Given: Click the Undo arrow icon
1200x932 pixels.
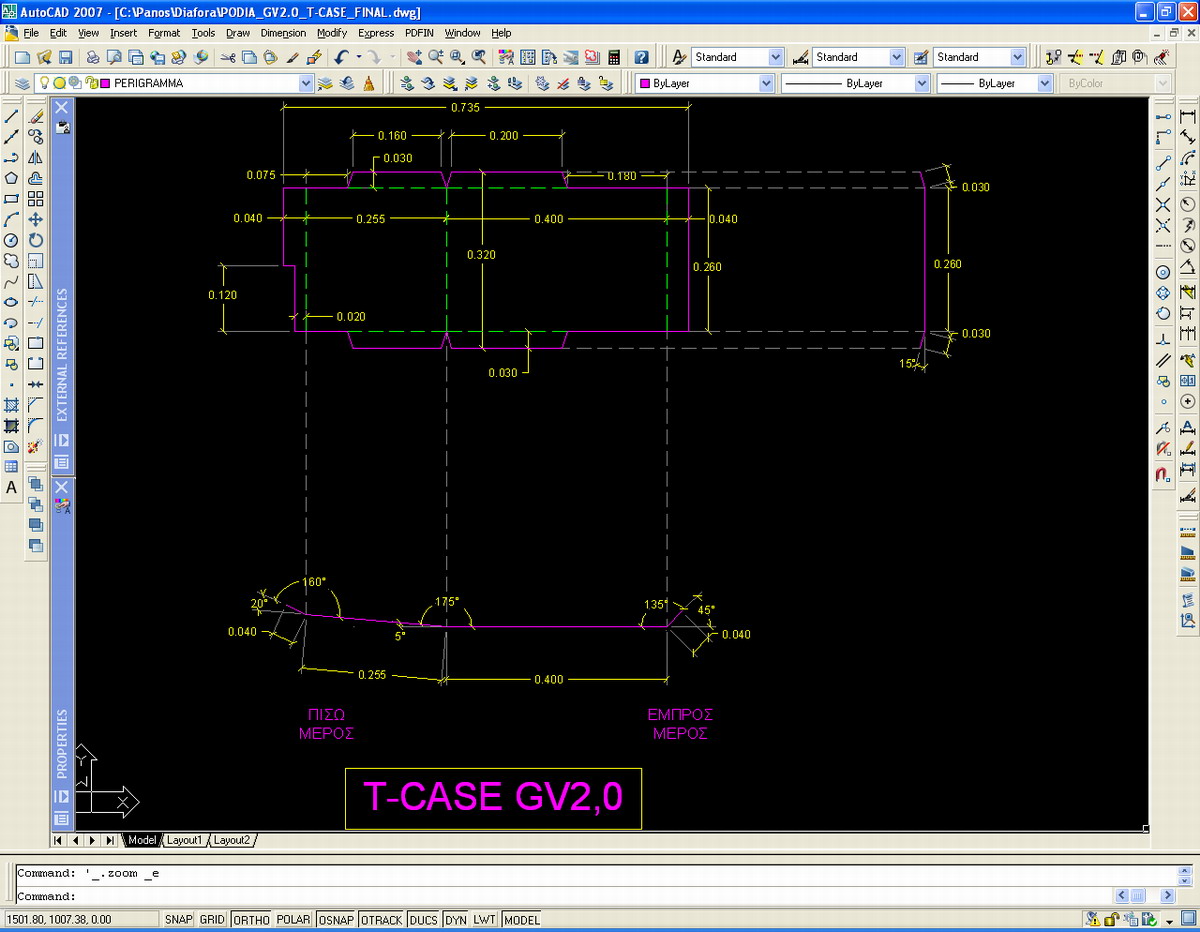Looking at the screenshot, I should point(342,57).
